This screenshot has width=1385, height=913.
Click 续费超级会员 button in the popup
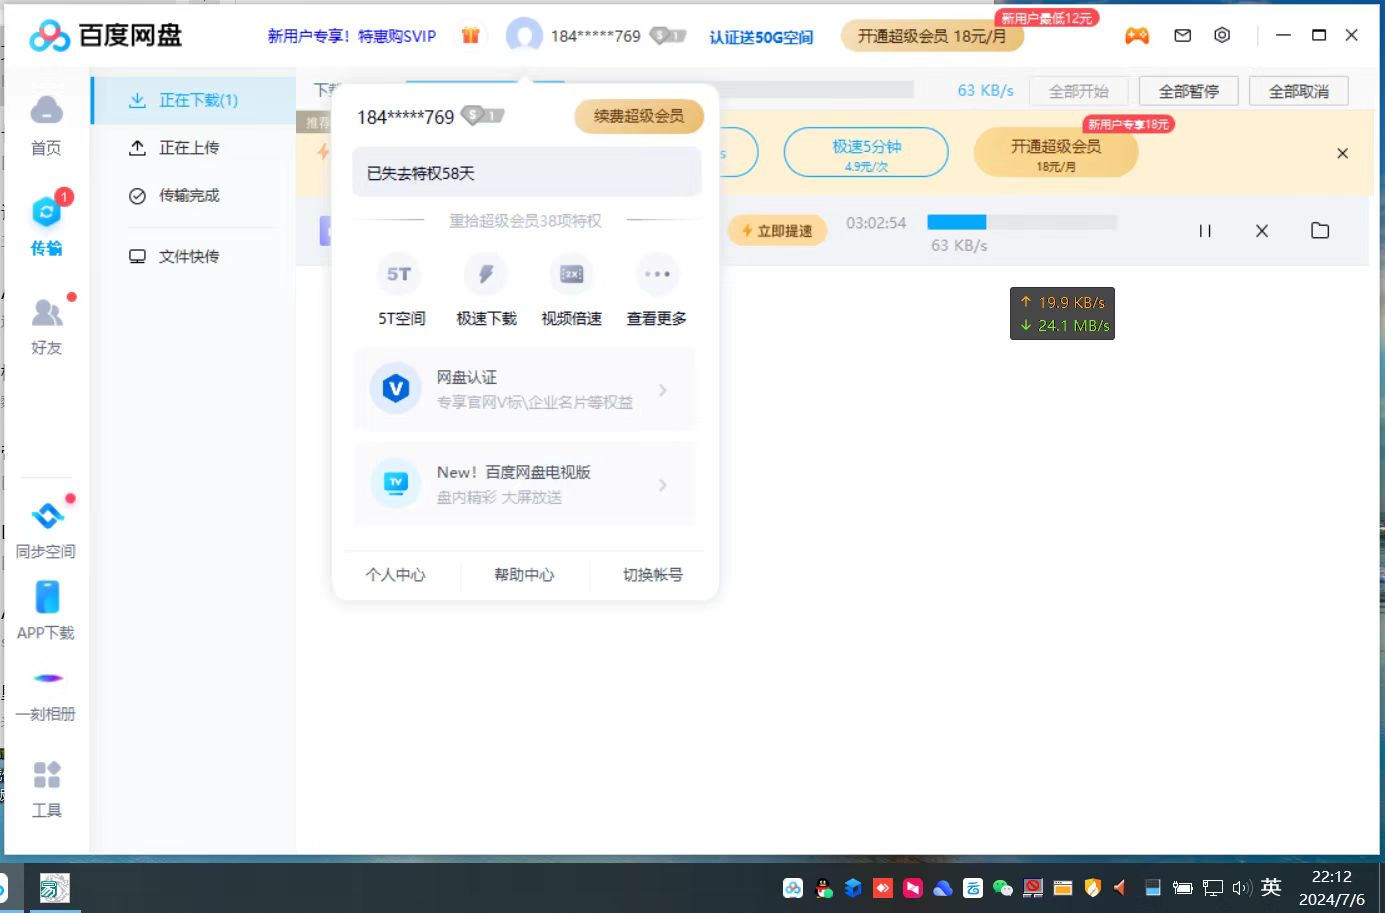click(639, 116)
